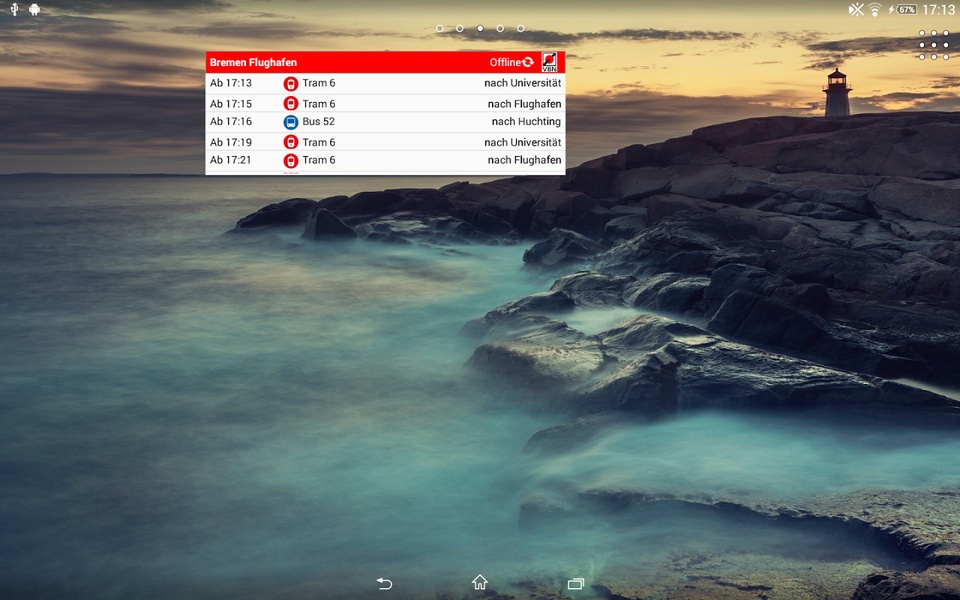Tap "nach Huchting" destination
The height and width of the screenshot is (600, 960).
coord(527,122)
